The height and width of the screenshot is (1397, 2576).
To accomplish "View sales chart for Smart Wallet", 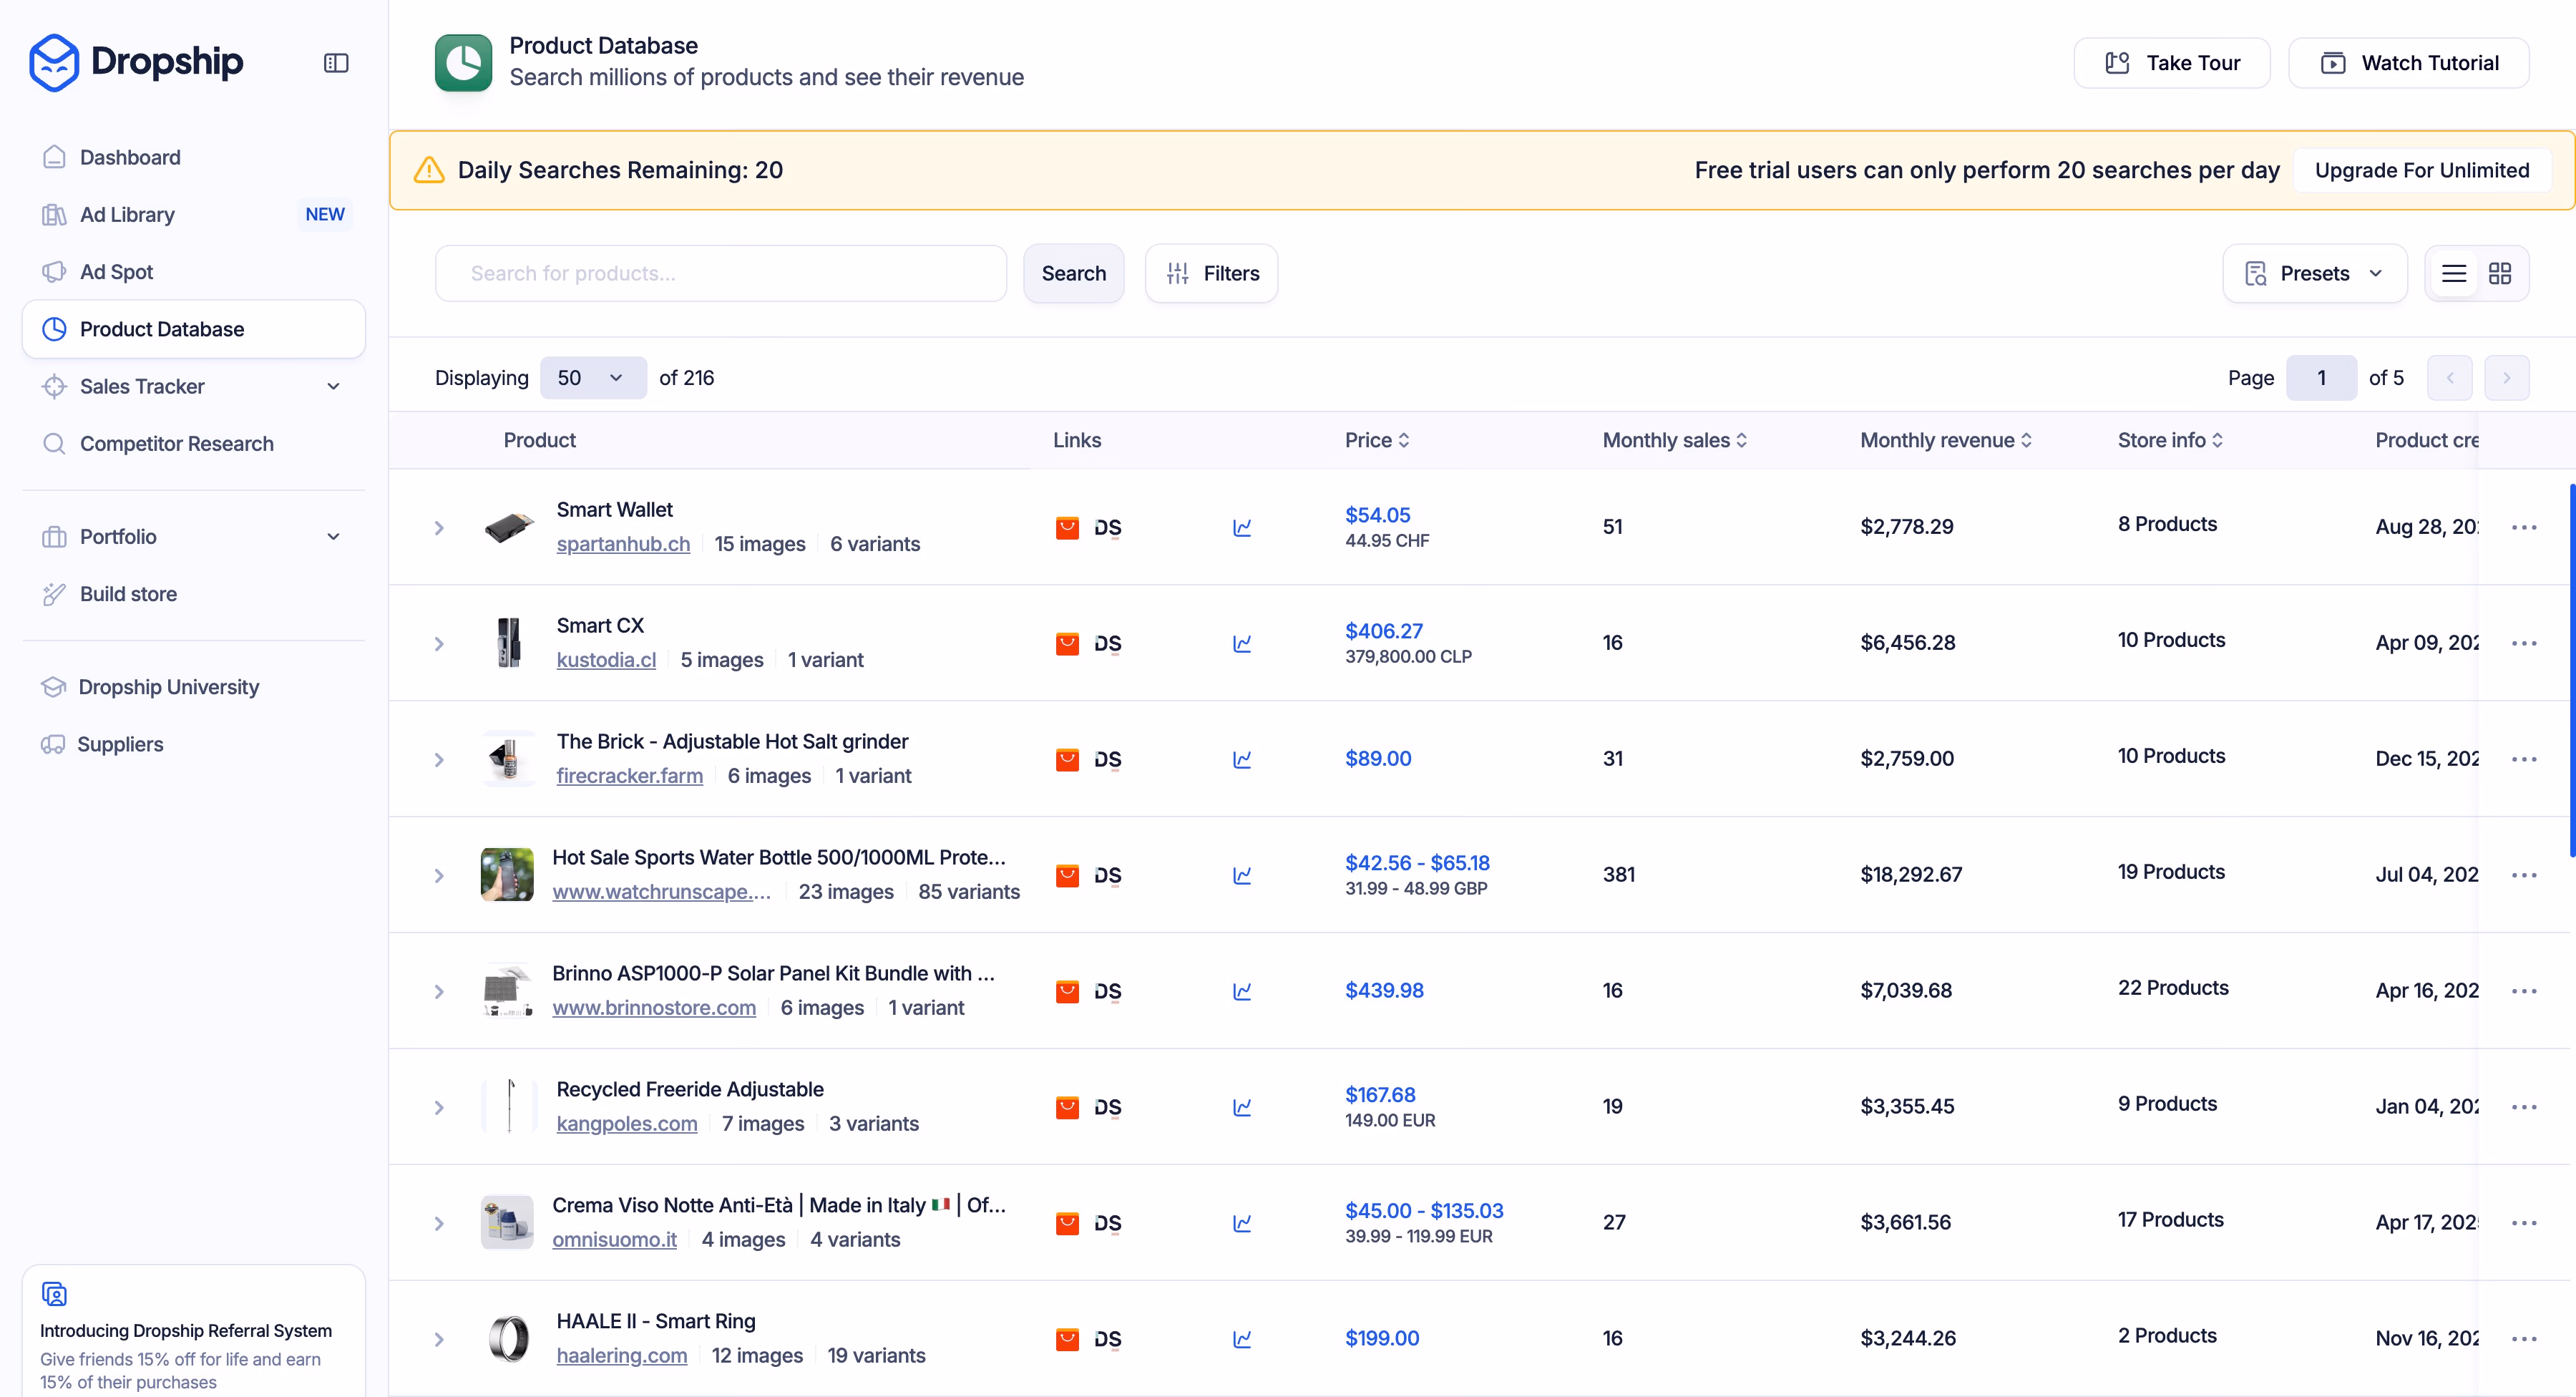I will (1242, 527).
